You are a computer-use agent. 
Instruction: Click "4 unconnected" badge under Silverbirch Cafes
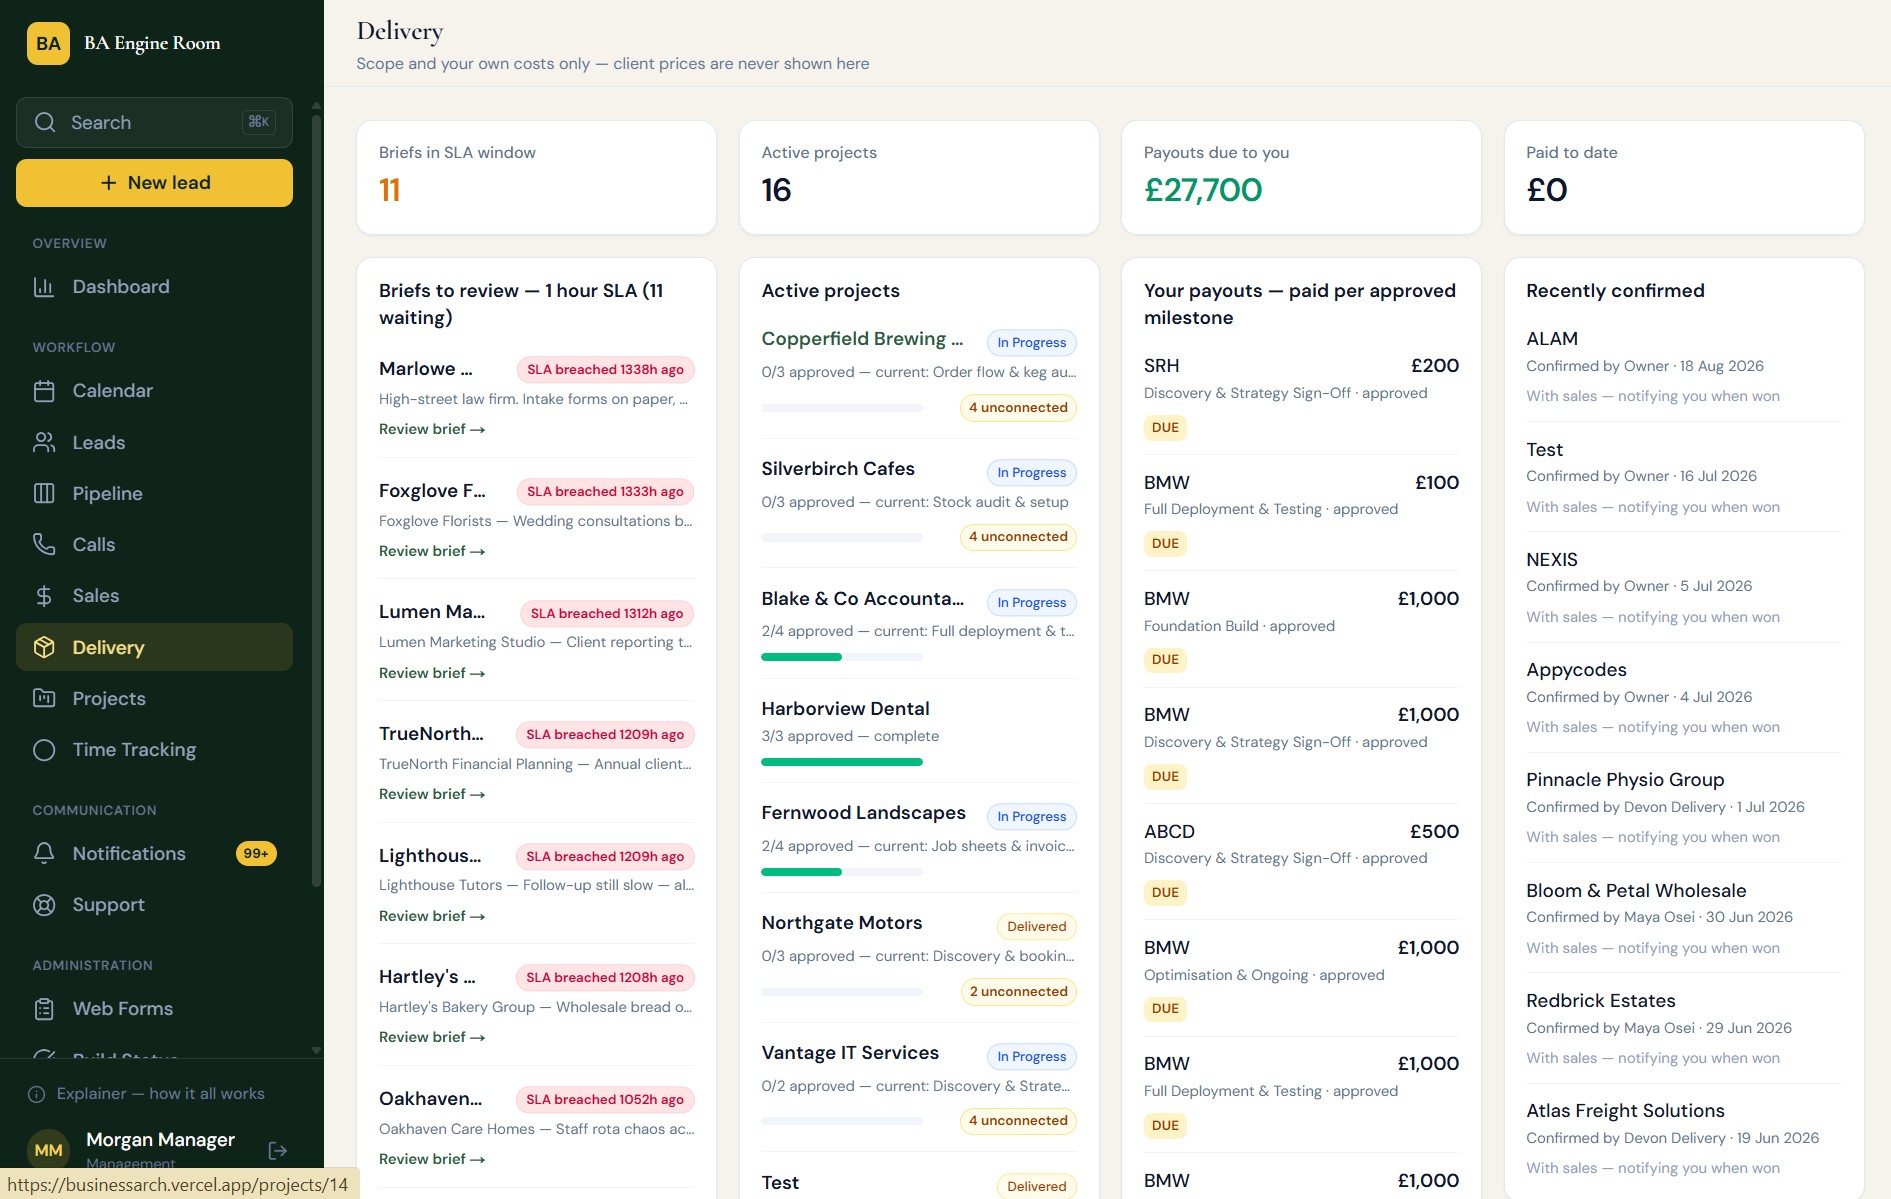tap(1018, 537)
